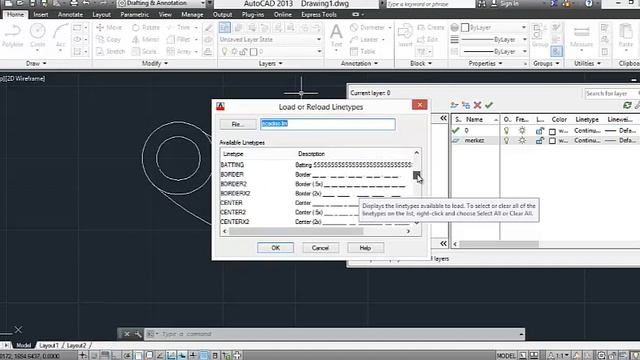Image resolution: width=640 pixels, height=360 pixels.
Task: Activate the Copy tool in Modify panel
Action: 109,40
